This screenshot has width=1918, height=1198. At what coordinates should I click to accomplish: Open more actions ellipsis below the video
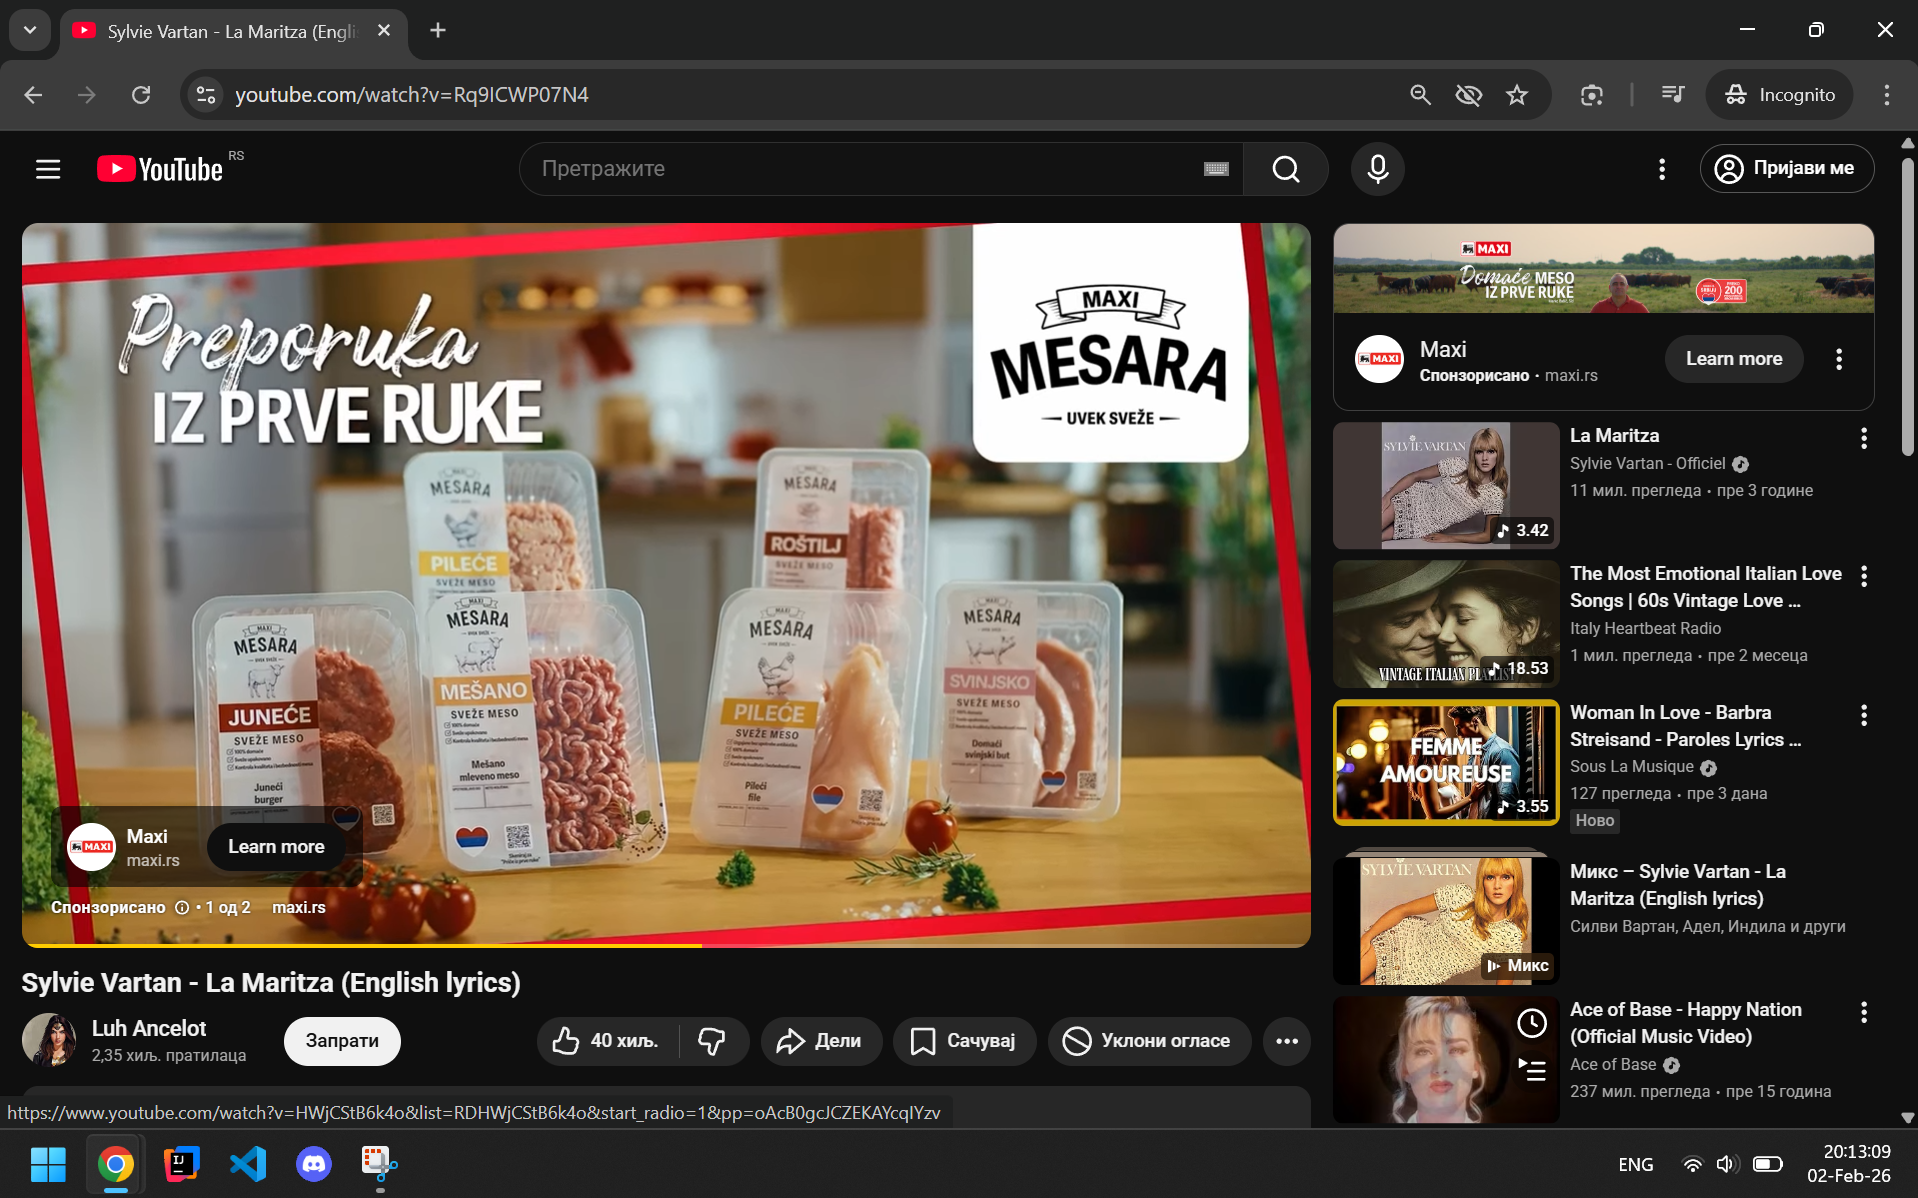coord(1287,1041)
